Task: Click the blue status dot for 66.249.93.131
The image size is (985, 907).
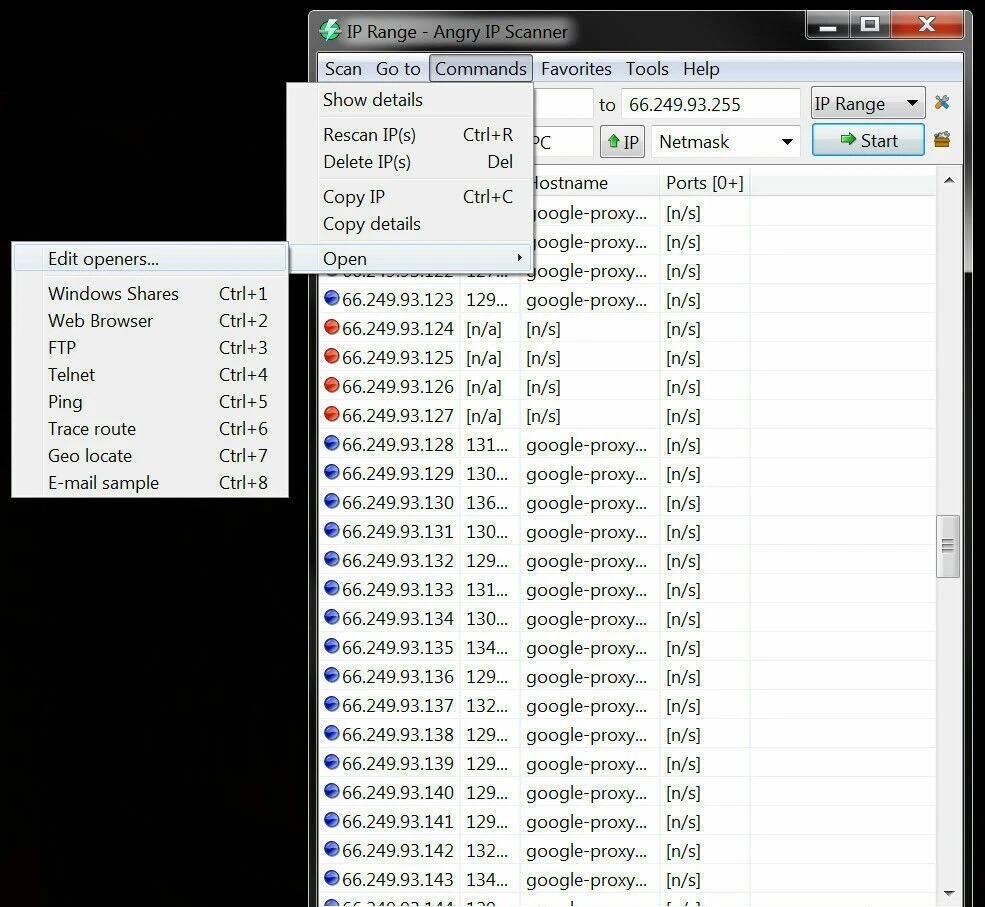Action: [x=331, y=530]
